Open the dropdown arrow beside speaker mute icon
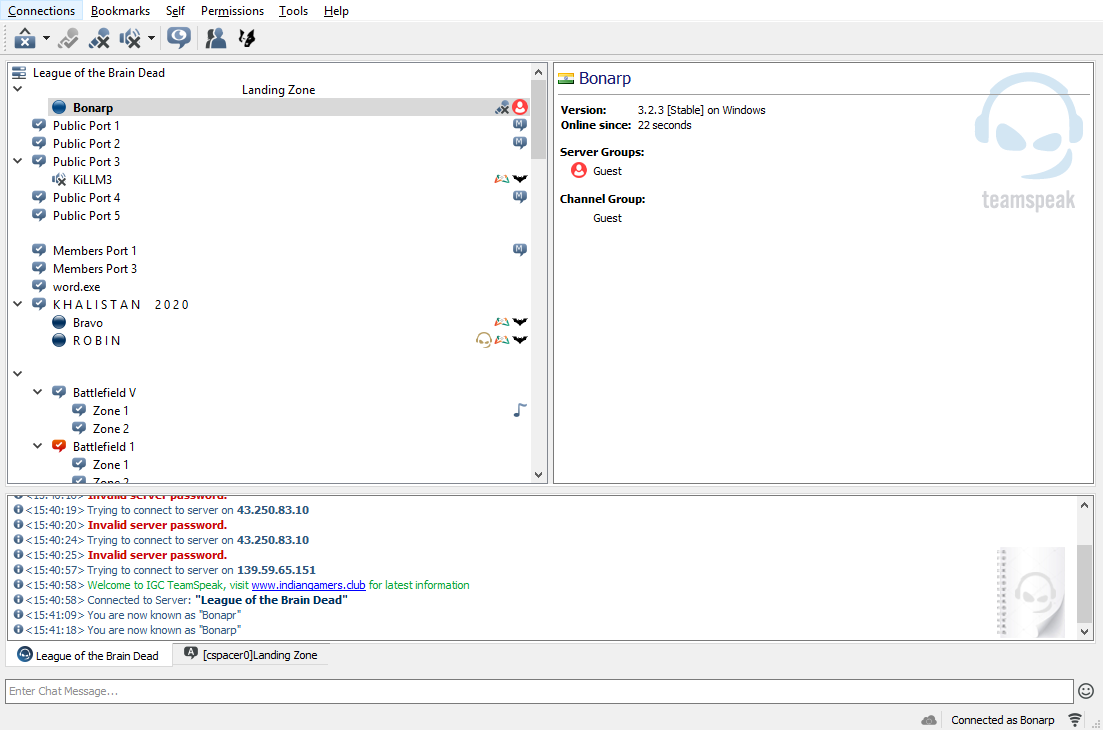 pos(151,38)
